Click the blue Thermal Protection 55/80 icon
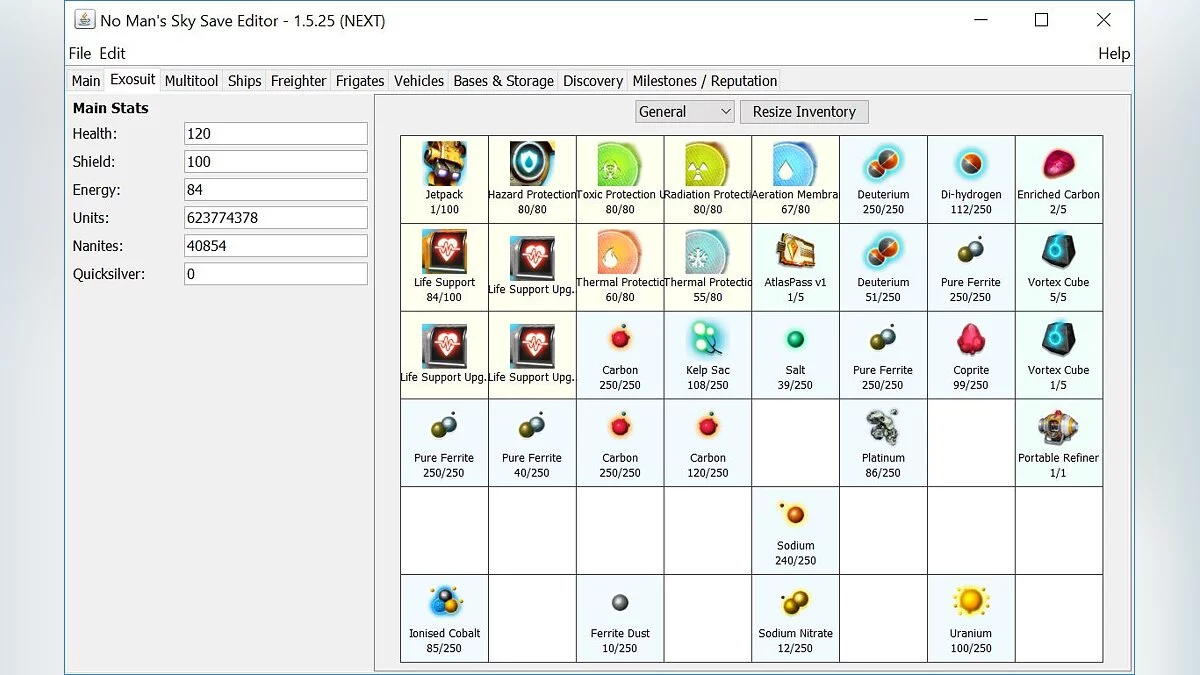Image resolution: width=1200 pixels, height=675 pixels. pyautogui.click(x=708, y=251)
